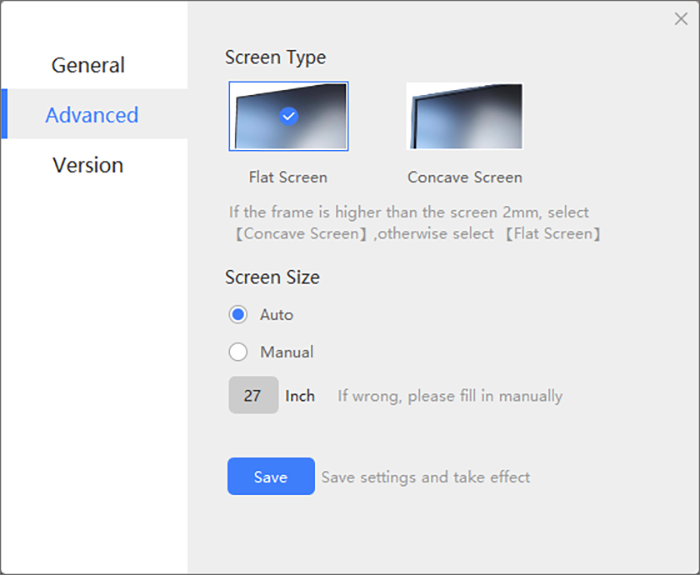The image size is (700, 575).
Task: Click the Screen Type heading
Action: (275, 58)
